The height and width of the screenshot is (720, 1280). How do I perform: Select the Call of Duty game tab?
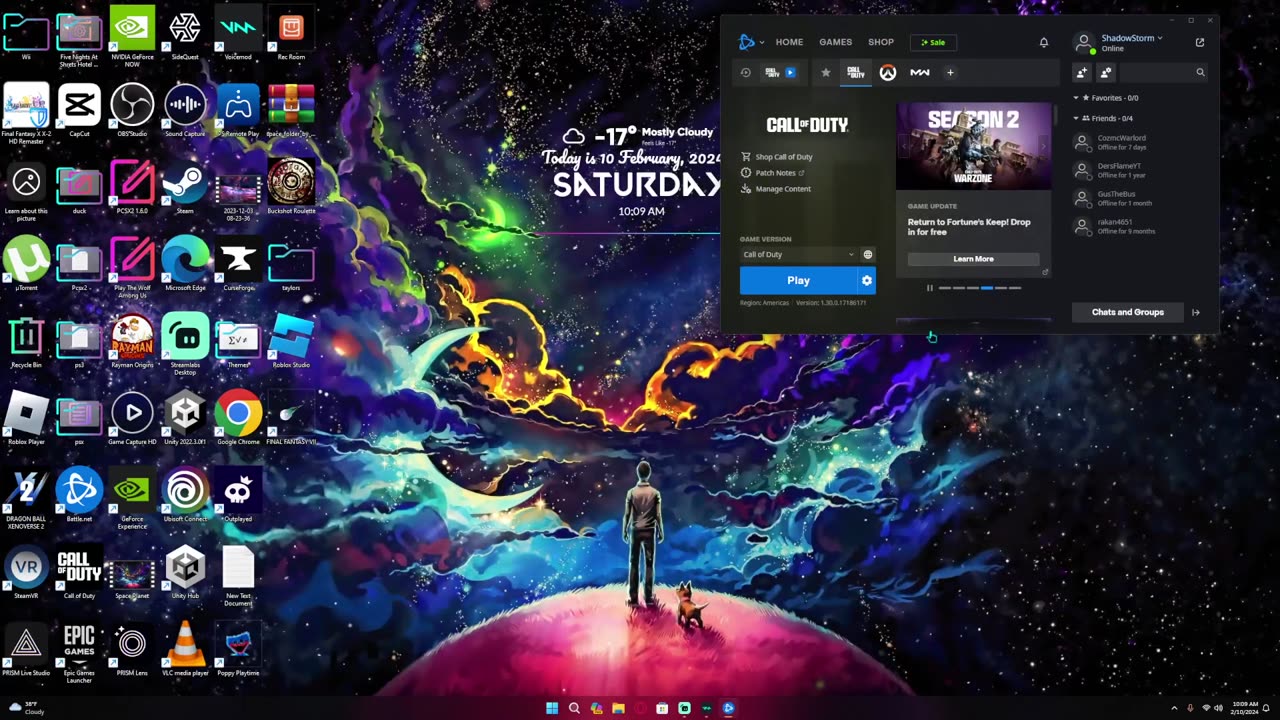point(855,72)
